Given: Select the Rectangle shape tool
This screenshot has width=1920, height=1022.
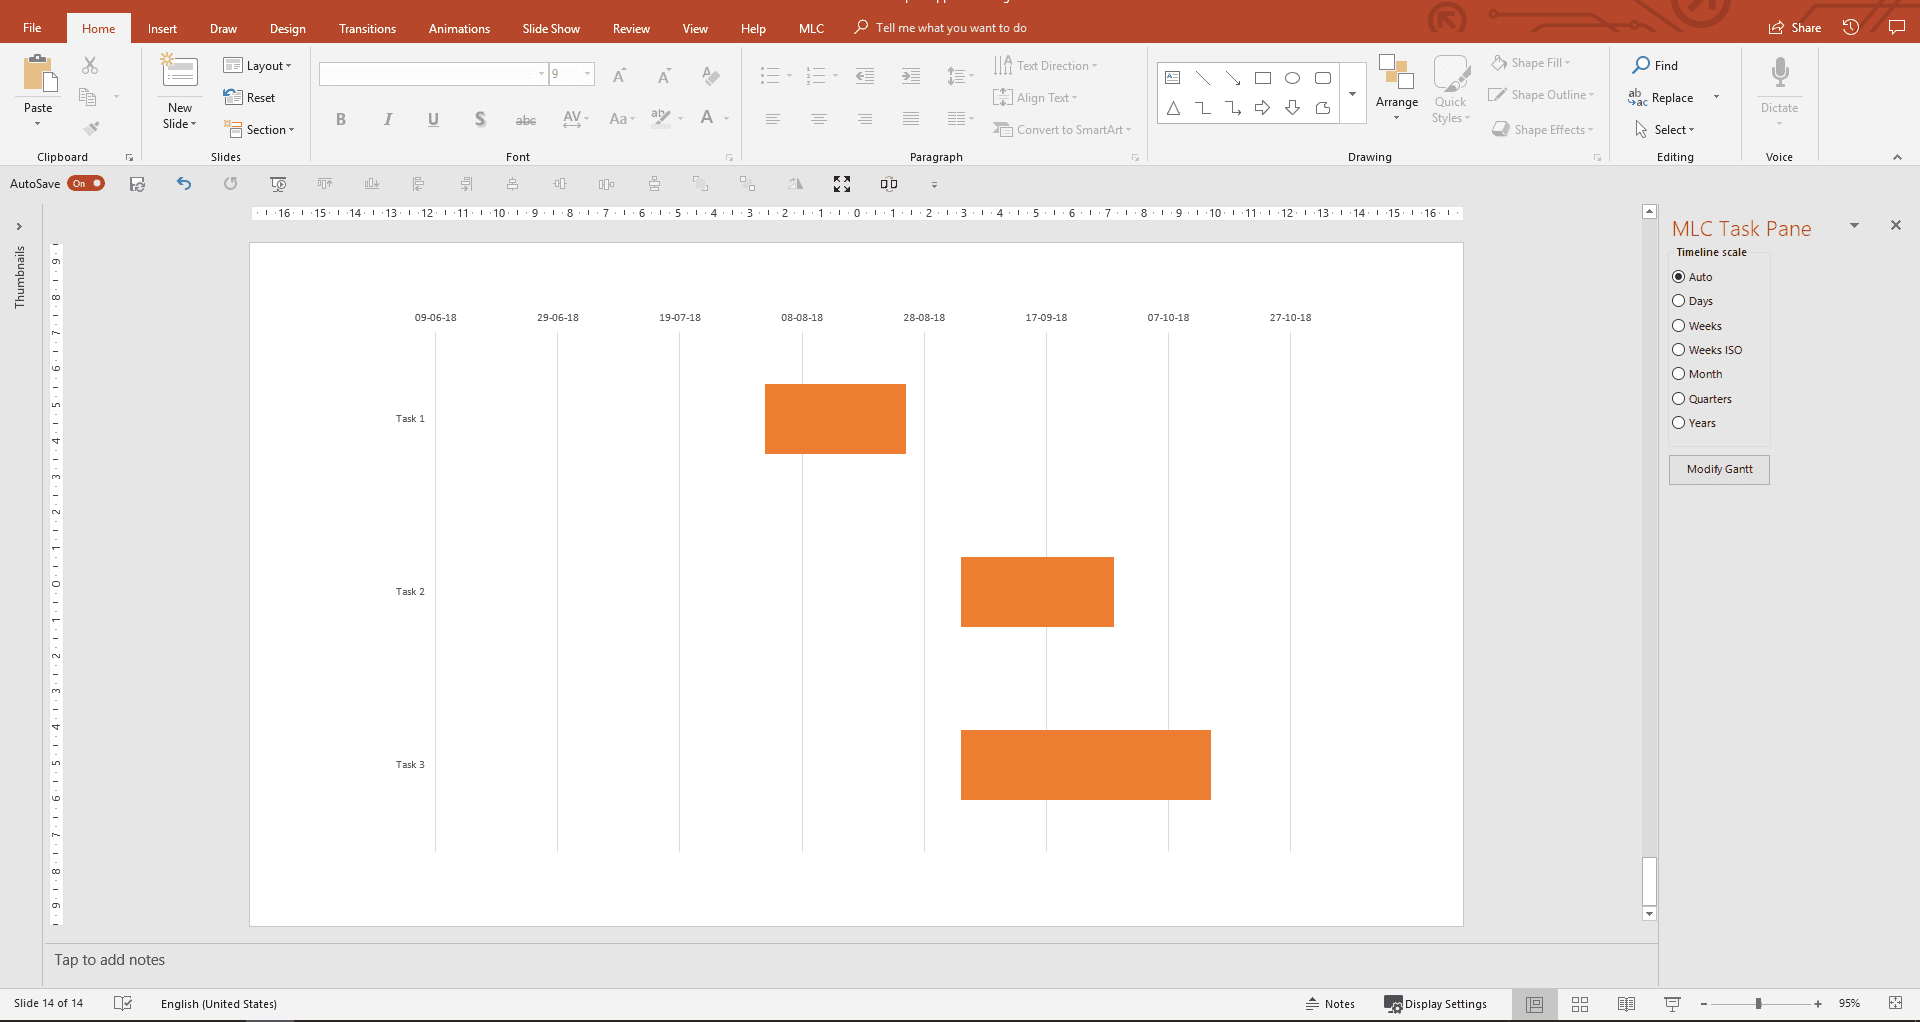Looking at the screenshot, I should pyautogui.click(x=1263, y=78).
